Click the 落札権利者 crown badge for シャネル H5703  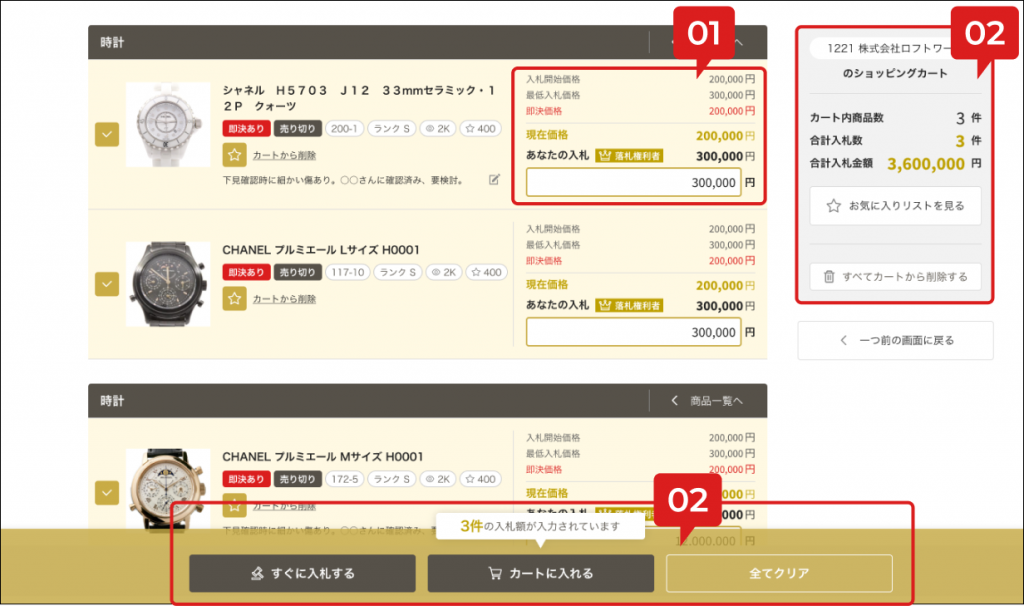click(x=629, y=156)
